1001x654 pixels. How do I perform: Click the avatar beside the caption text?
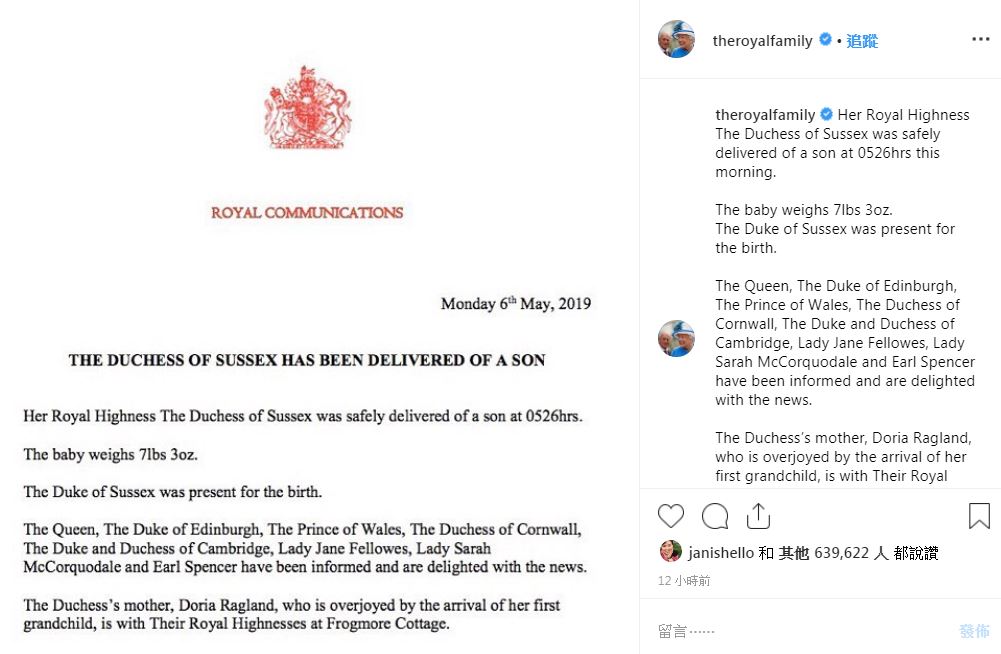pos(676,339)
